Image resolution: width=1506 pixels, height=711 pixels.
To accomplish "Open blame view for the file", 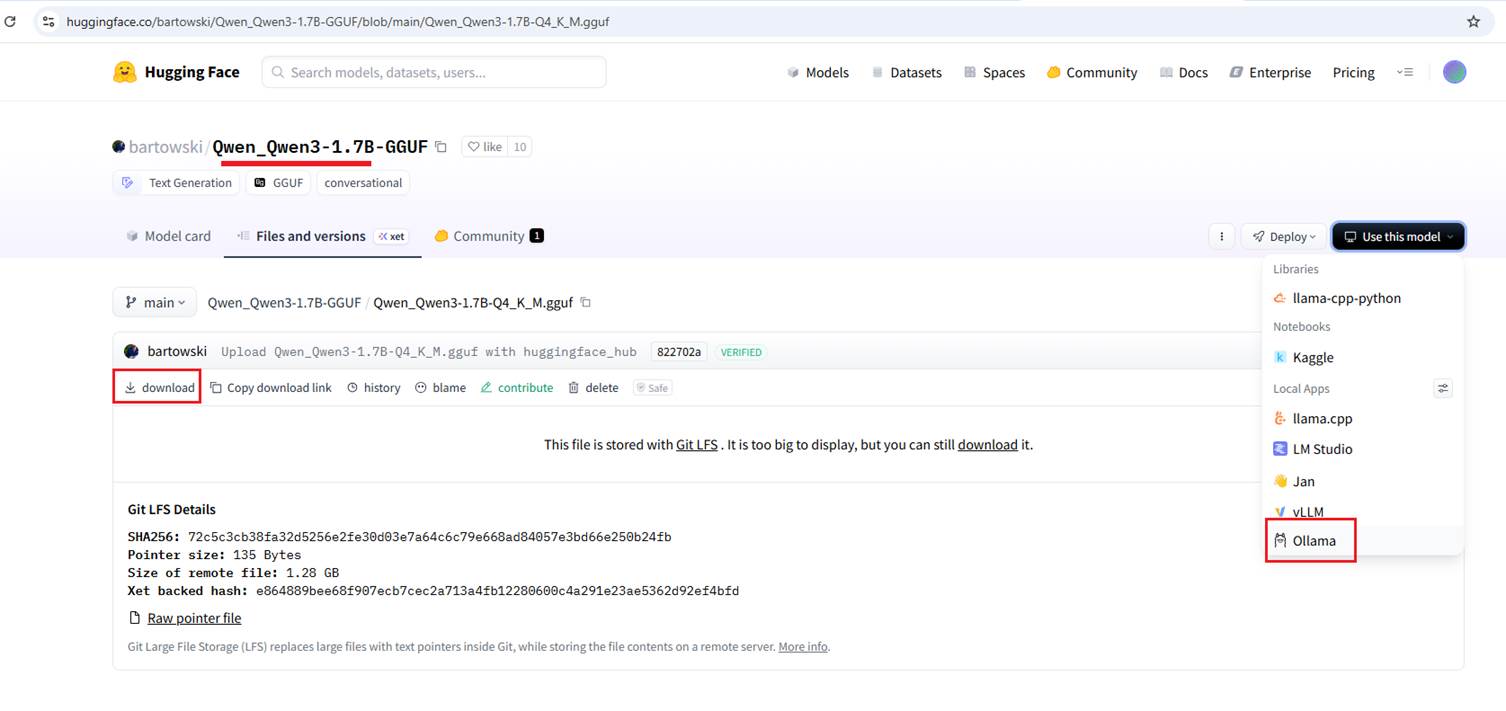I will pos(440,387).
